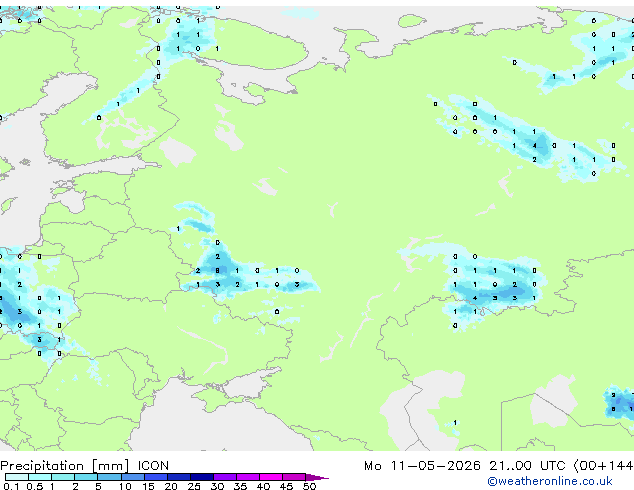634x490 pixels.
Task: Pick the legend color between 0.1 and 0.5
Action: tap(17, 477)
